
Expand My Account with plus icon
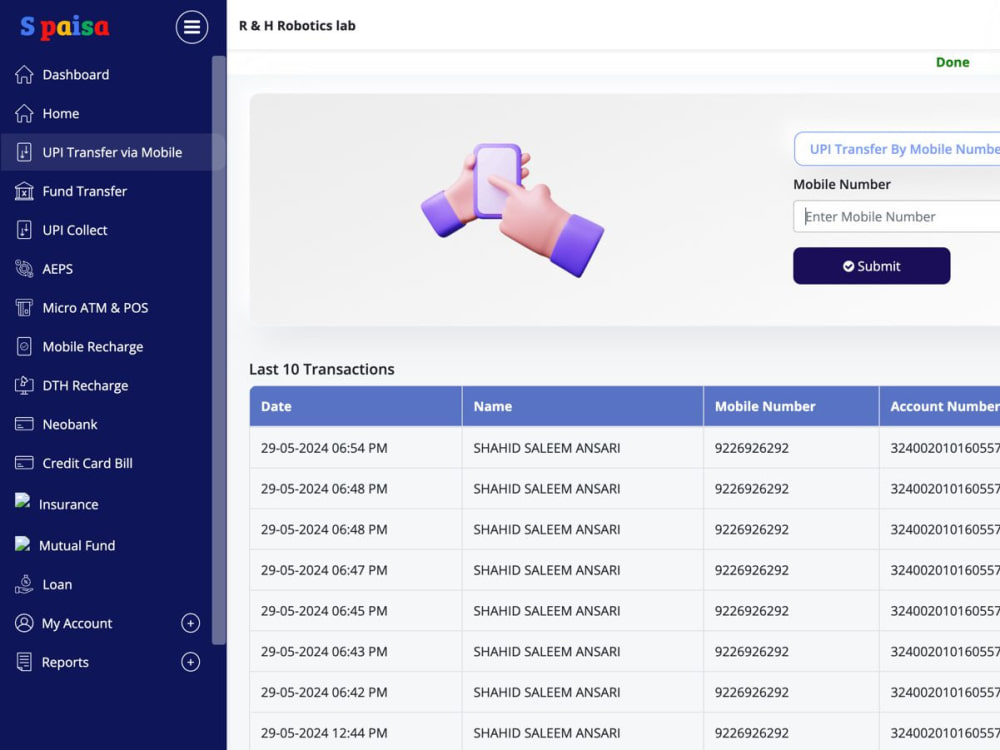click(190, 623)
